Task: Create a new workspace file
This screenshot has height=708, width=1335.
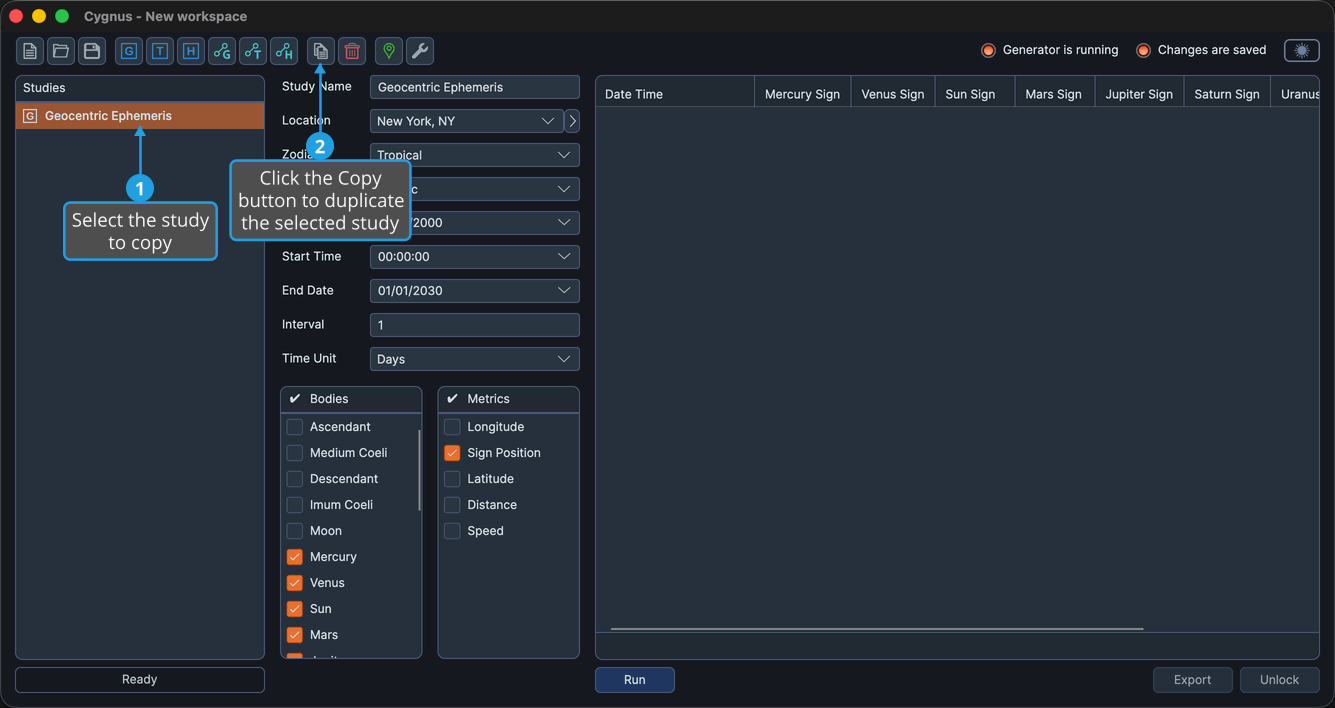Action: pos(30,51)
